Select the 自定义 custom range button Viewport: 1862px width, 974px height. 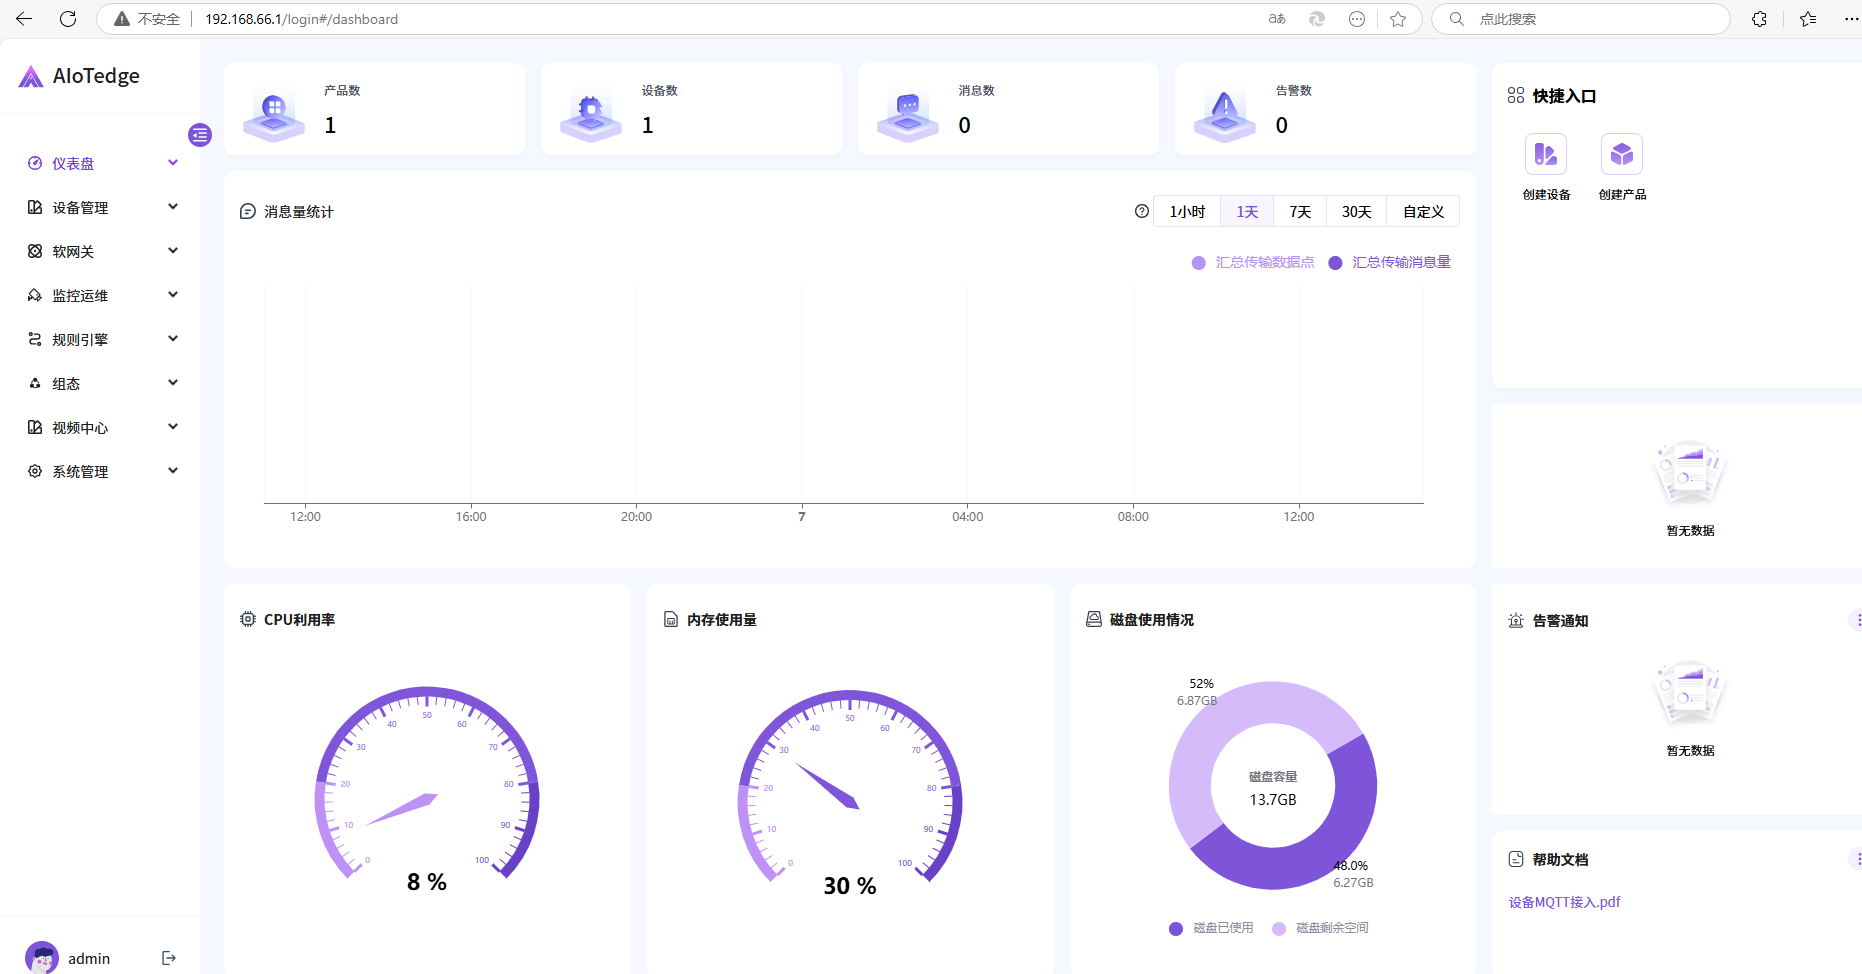(x=1423, y=211)
